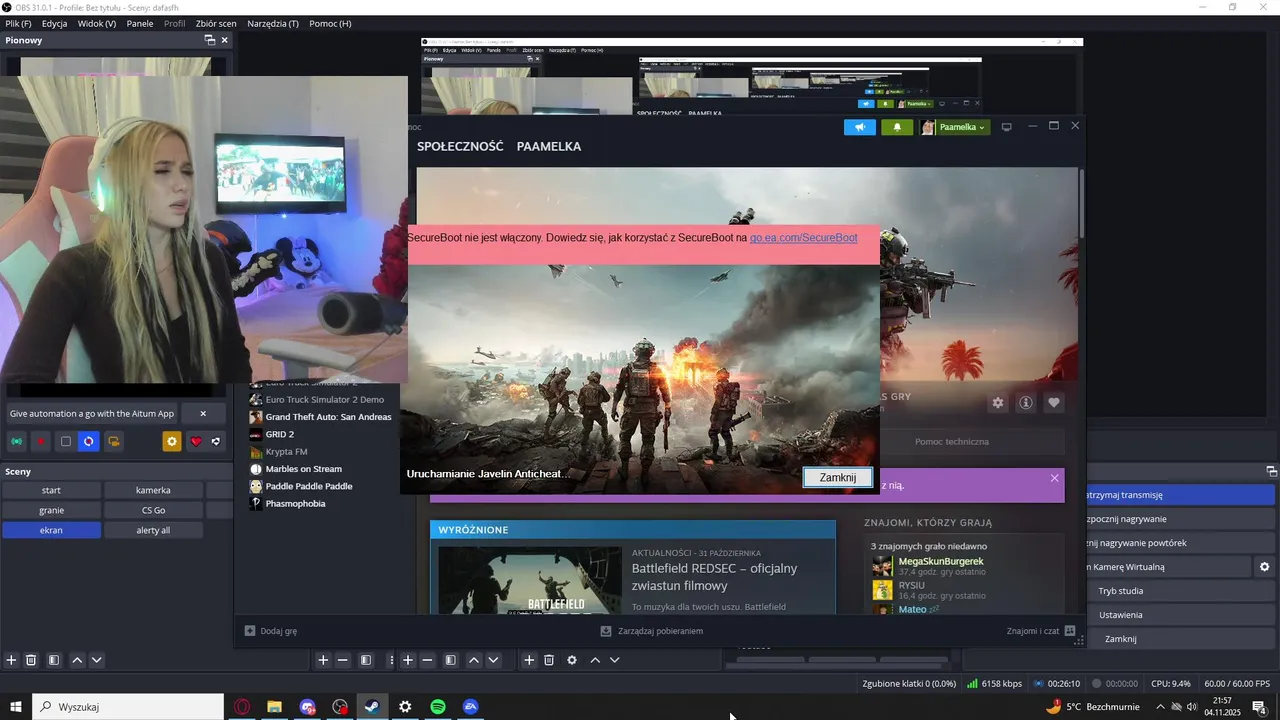Switch to the 'alerty all' scene
The height and width of the screenshot is (720, 1280).
coord(153,530)
